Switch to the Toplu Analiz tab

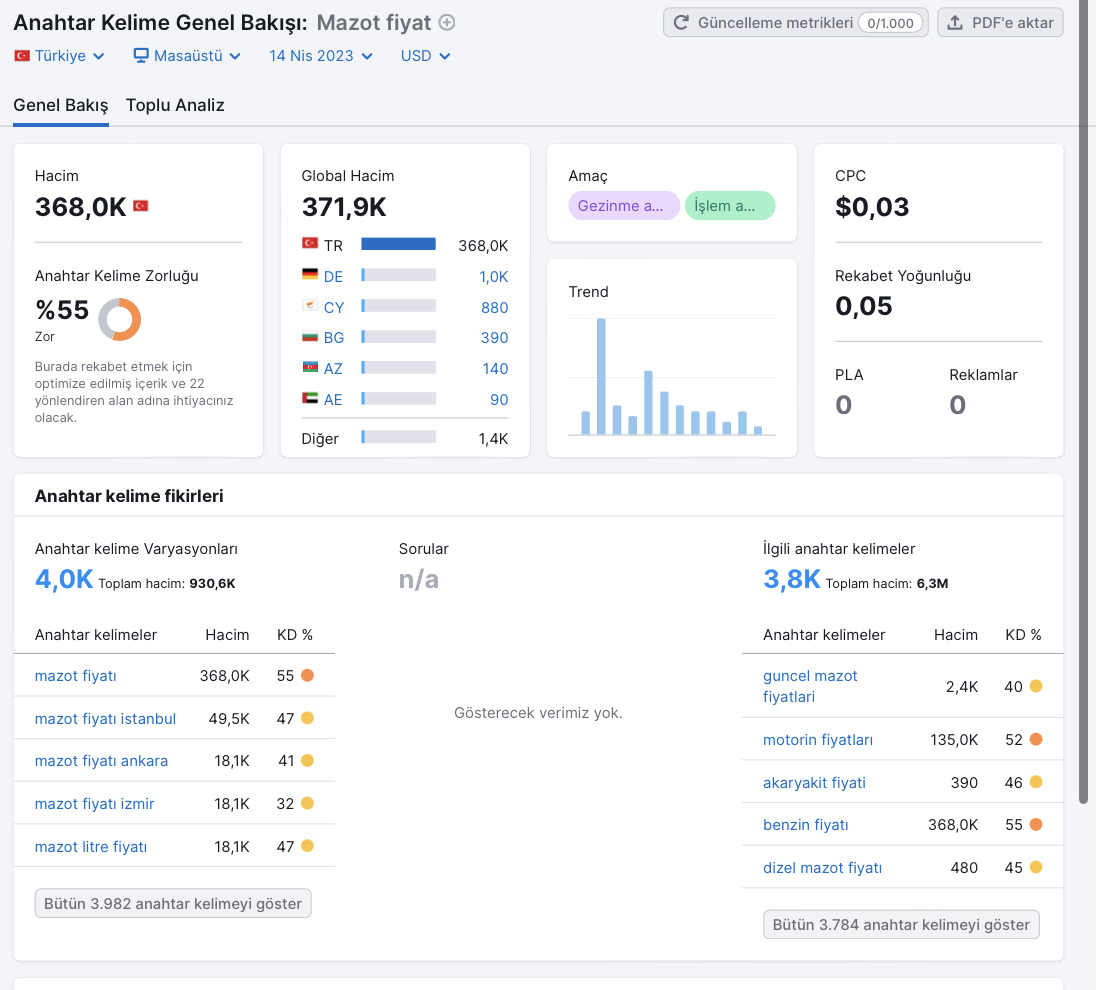[175, 105]
